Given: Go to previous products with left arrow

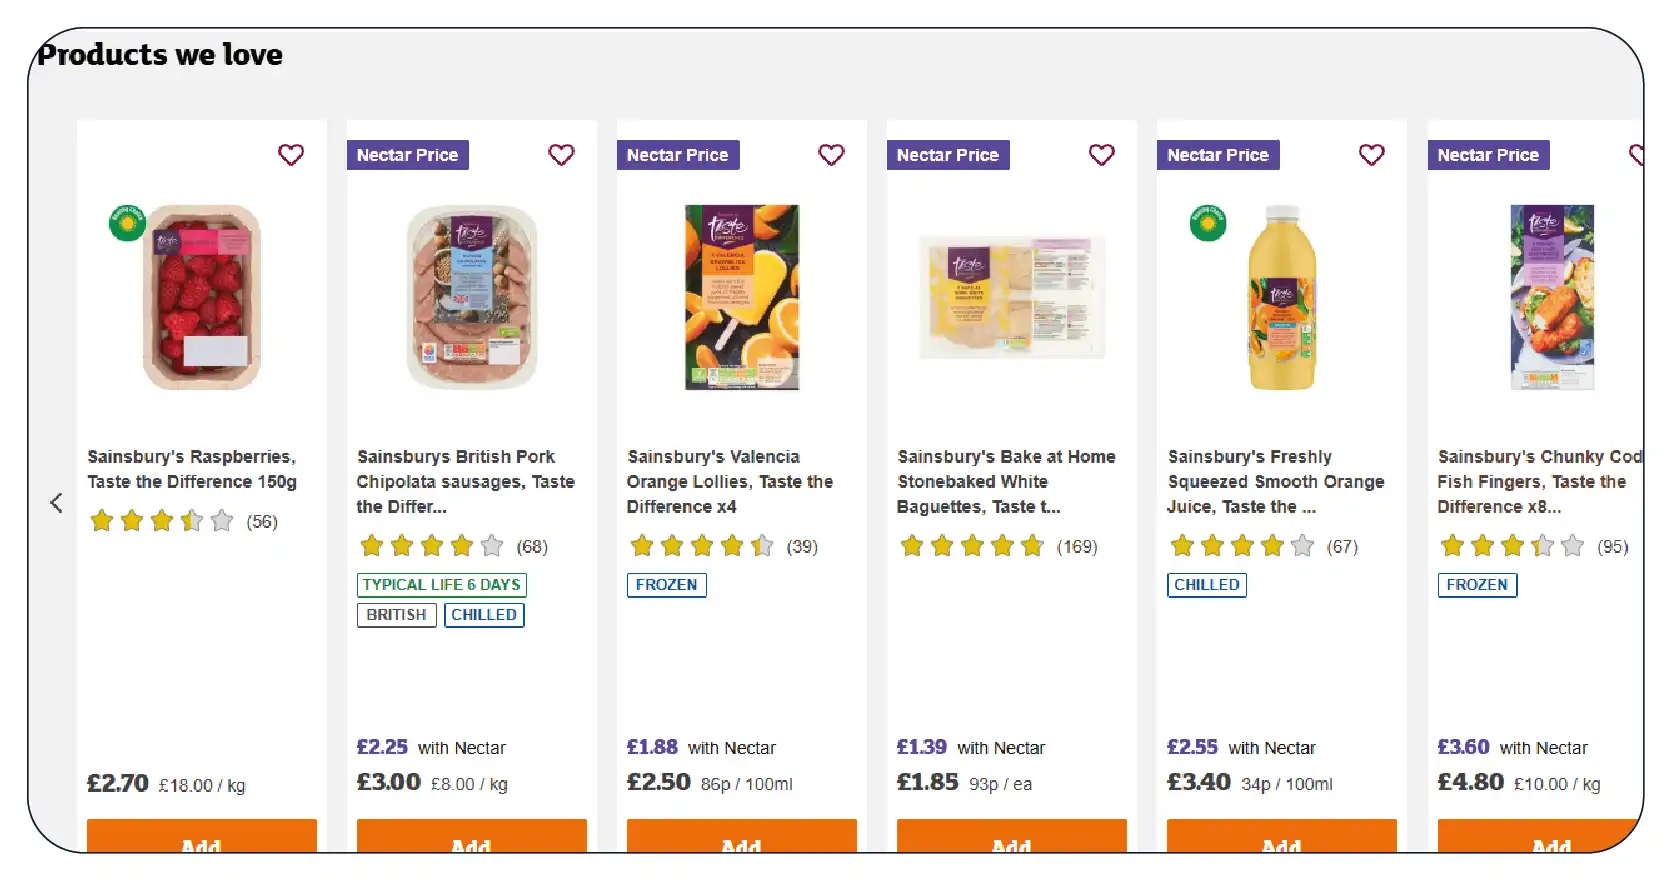Looking at the screenshot, I should pyautogui.click(x=56, y=503).
